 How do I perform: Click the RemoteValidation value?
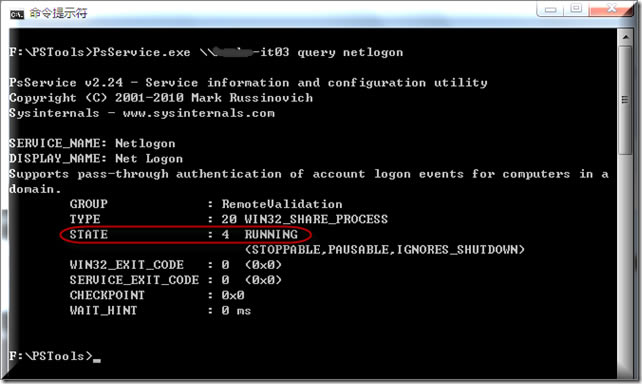click(282, 204)
